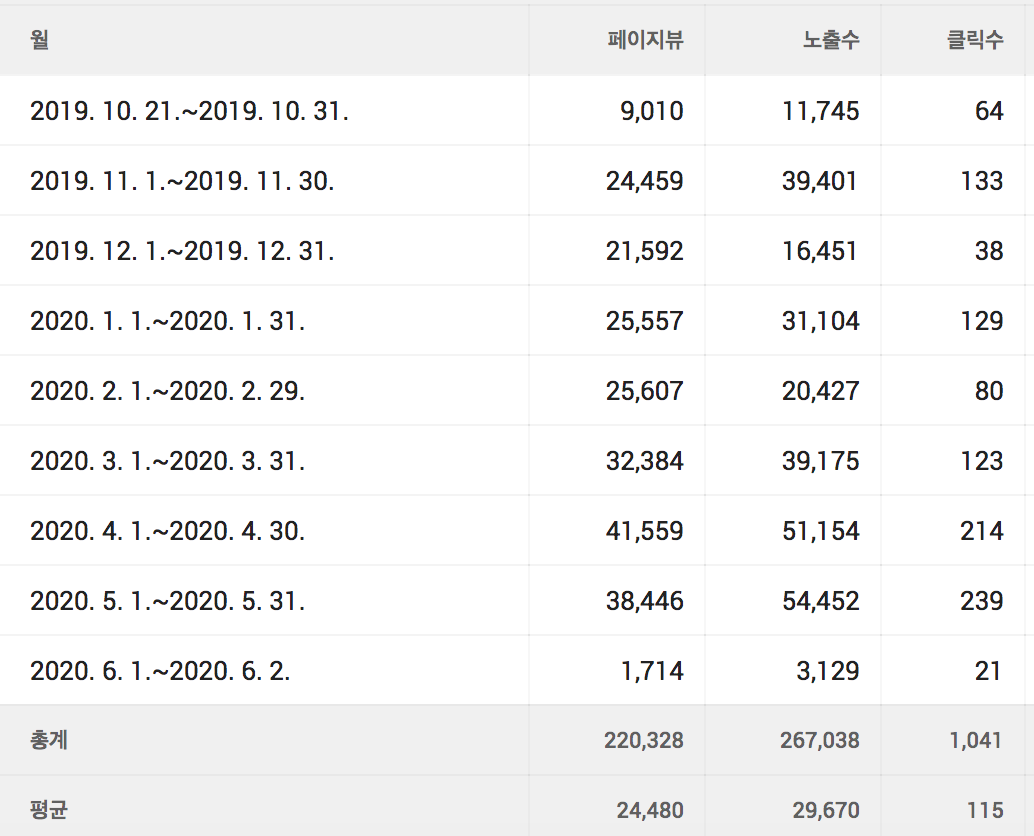
Task: Click page views value 41,559
Action: 645,531
